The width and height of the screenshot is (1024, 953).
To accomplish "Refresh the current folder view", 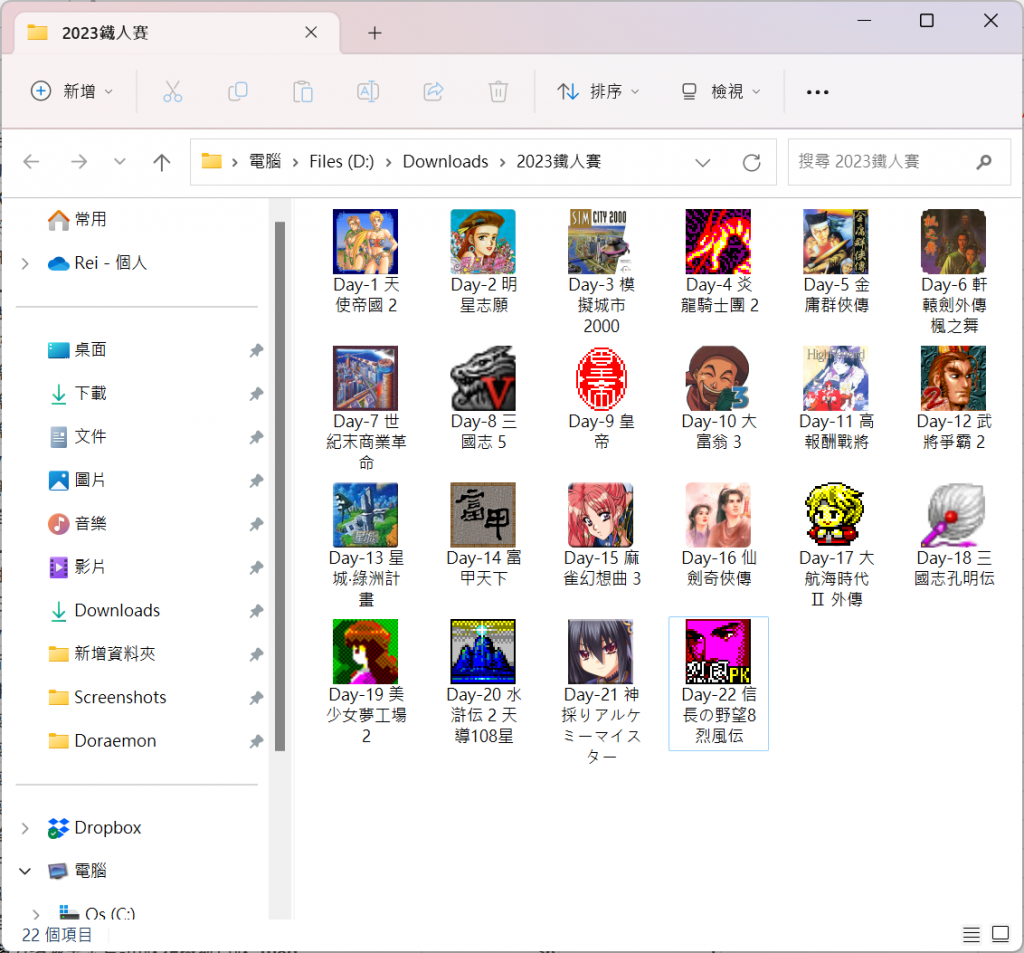I will (x=752, y=162).
